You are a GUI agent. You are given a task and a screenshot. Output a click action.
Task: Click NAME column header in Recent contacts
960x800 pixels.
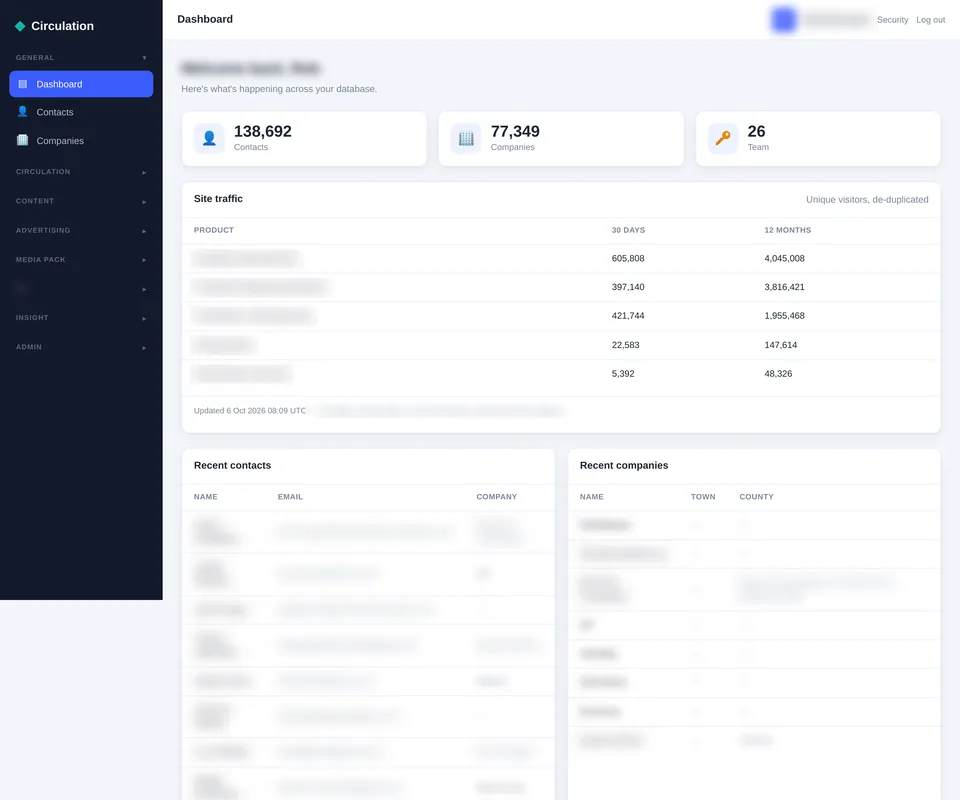point(206,497)
